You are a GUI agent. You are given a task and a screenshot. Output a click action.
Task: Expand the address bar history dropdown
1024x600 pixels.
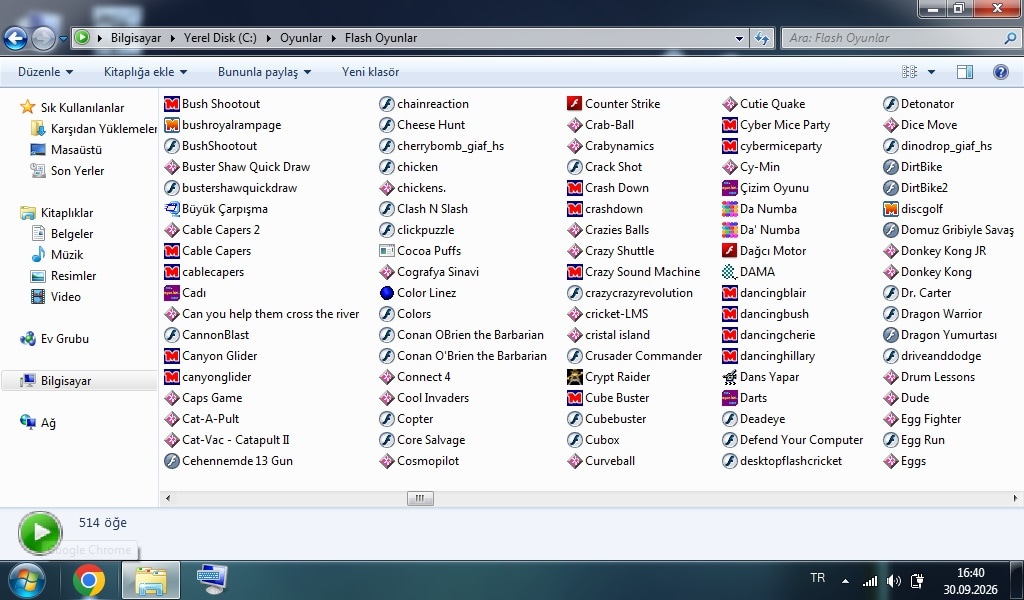pos(739,38)
